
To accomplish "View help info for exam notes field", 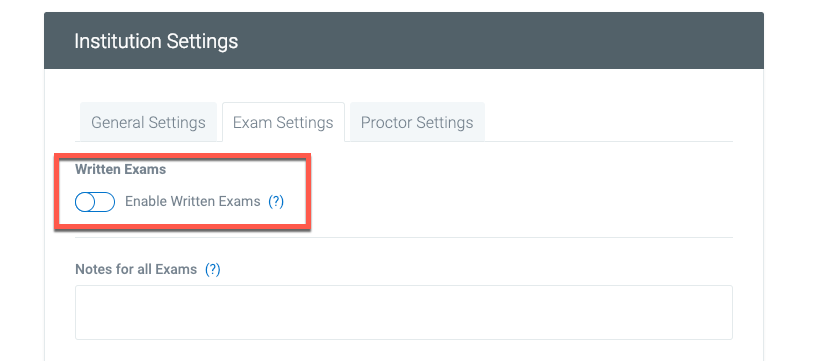I will (x=213, y=270).
